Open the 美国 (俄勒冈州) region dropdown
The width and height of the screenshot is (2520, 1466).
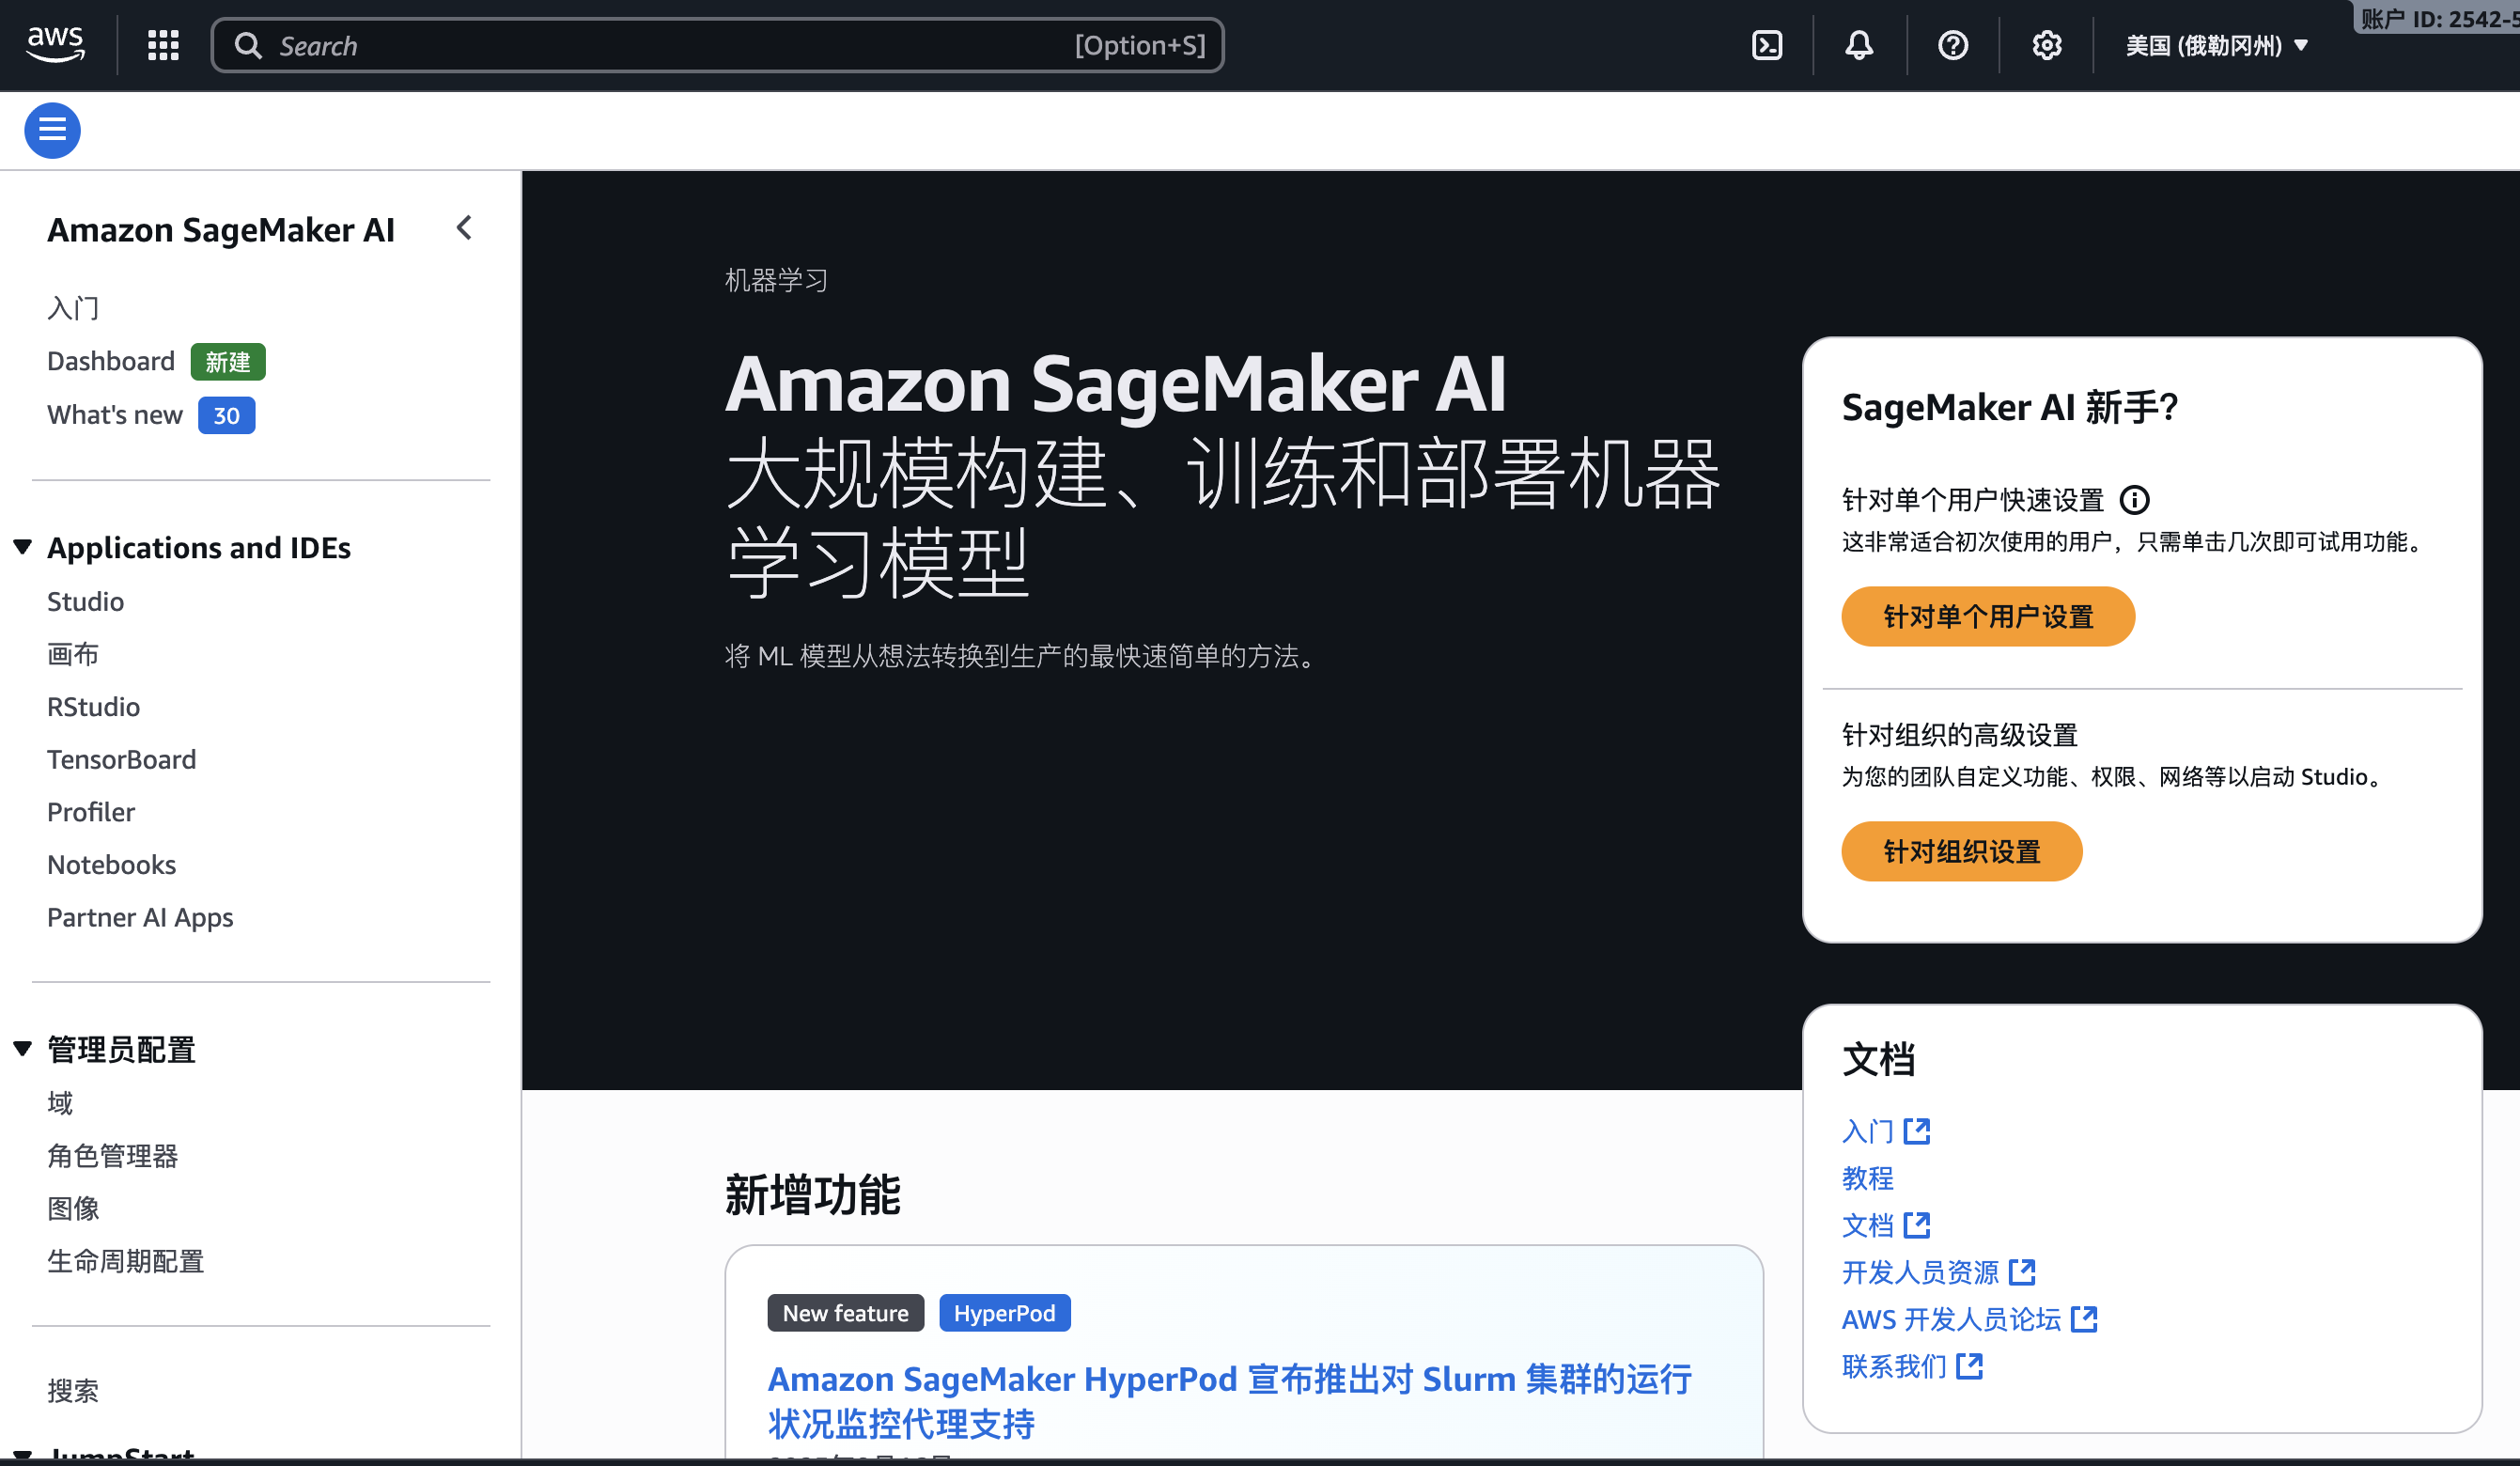tap(2216, 45)
